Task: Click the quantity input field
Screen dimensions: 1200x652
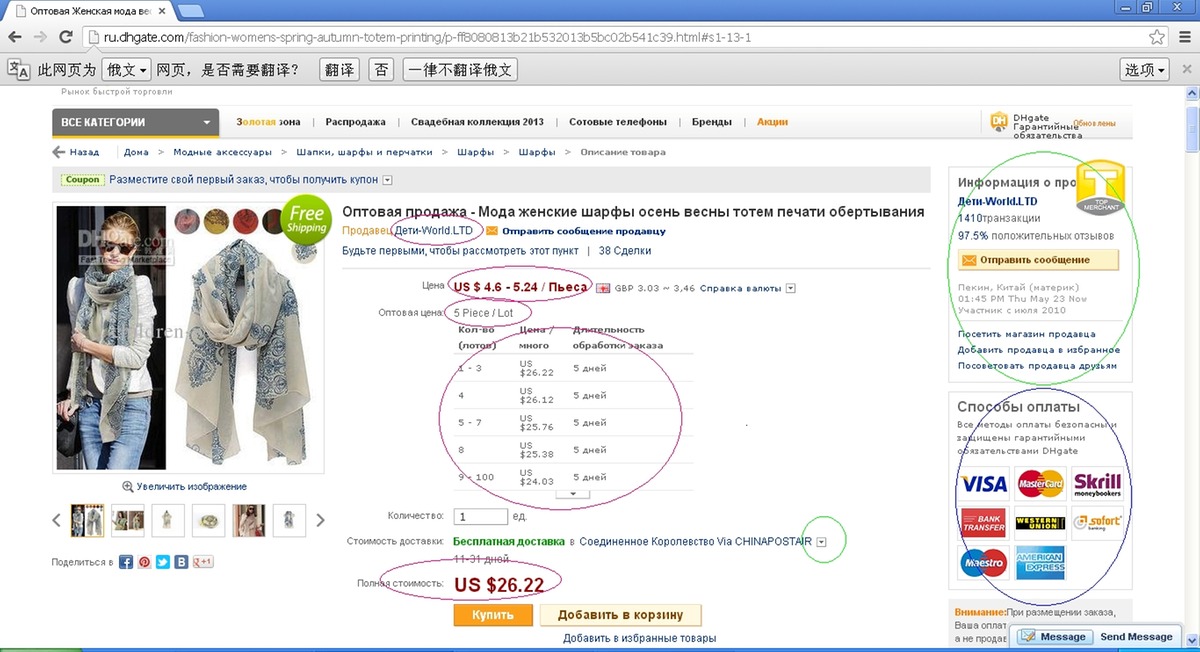Action: pyautogui.click(x=481, y=517)
